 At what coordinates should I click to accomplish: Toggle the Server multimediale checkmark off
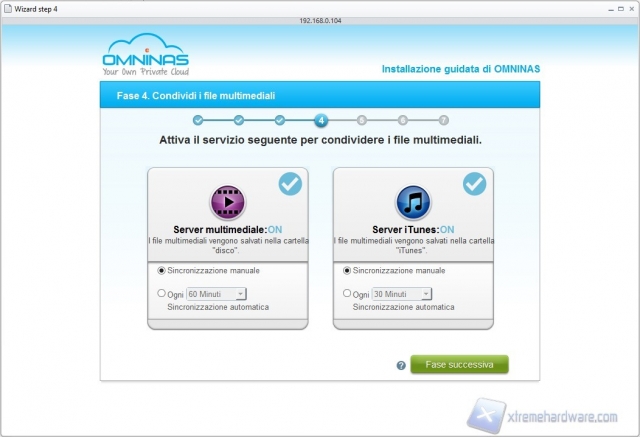289,183
